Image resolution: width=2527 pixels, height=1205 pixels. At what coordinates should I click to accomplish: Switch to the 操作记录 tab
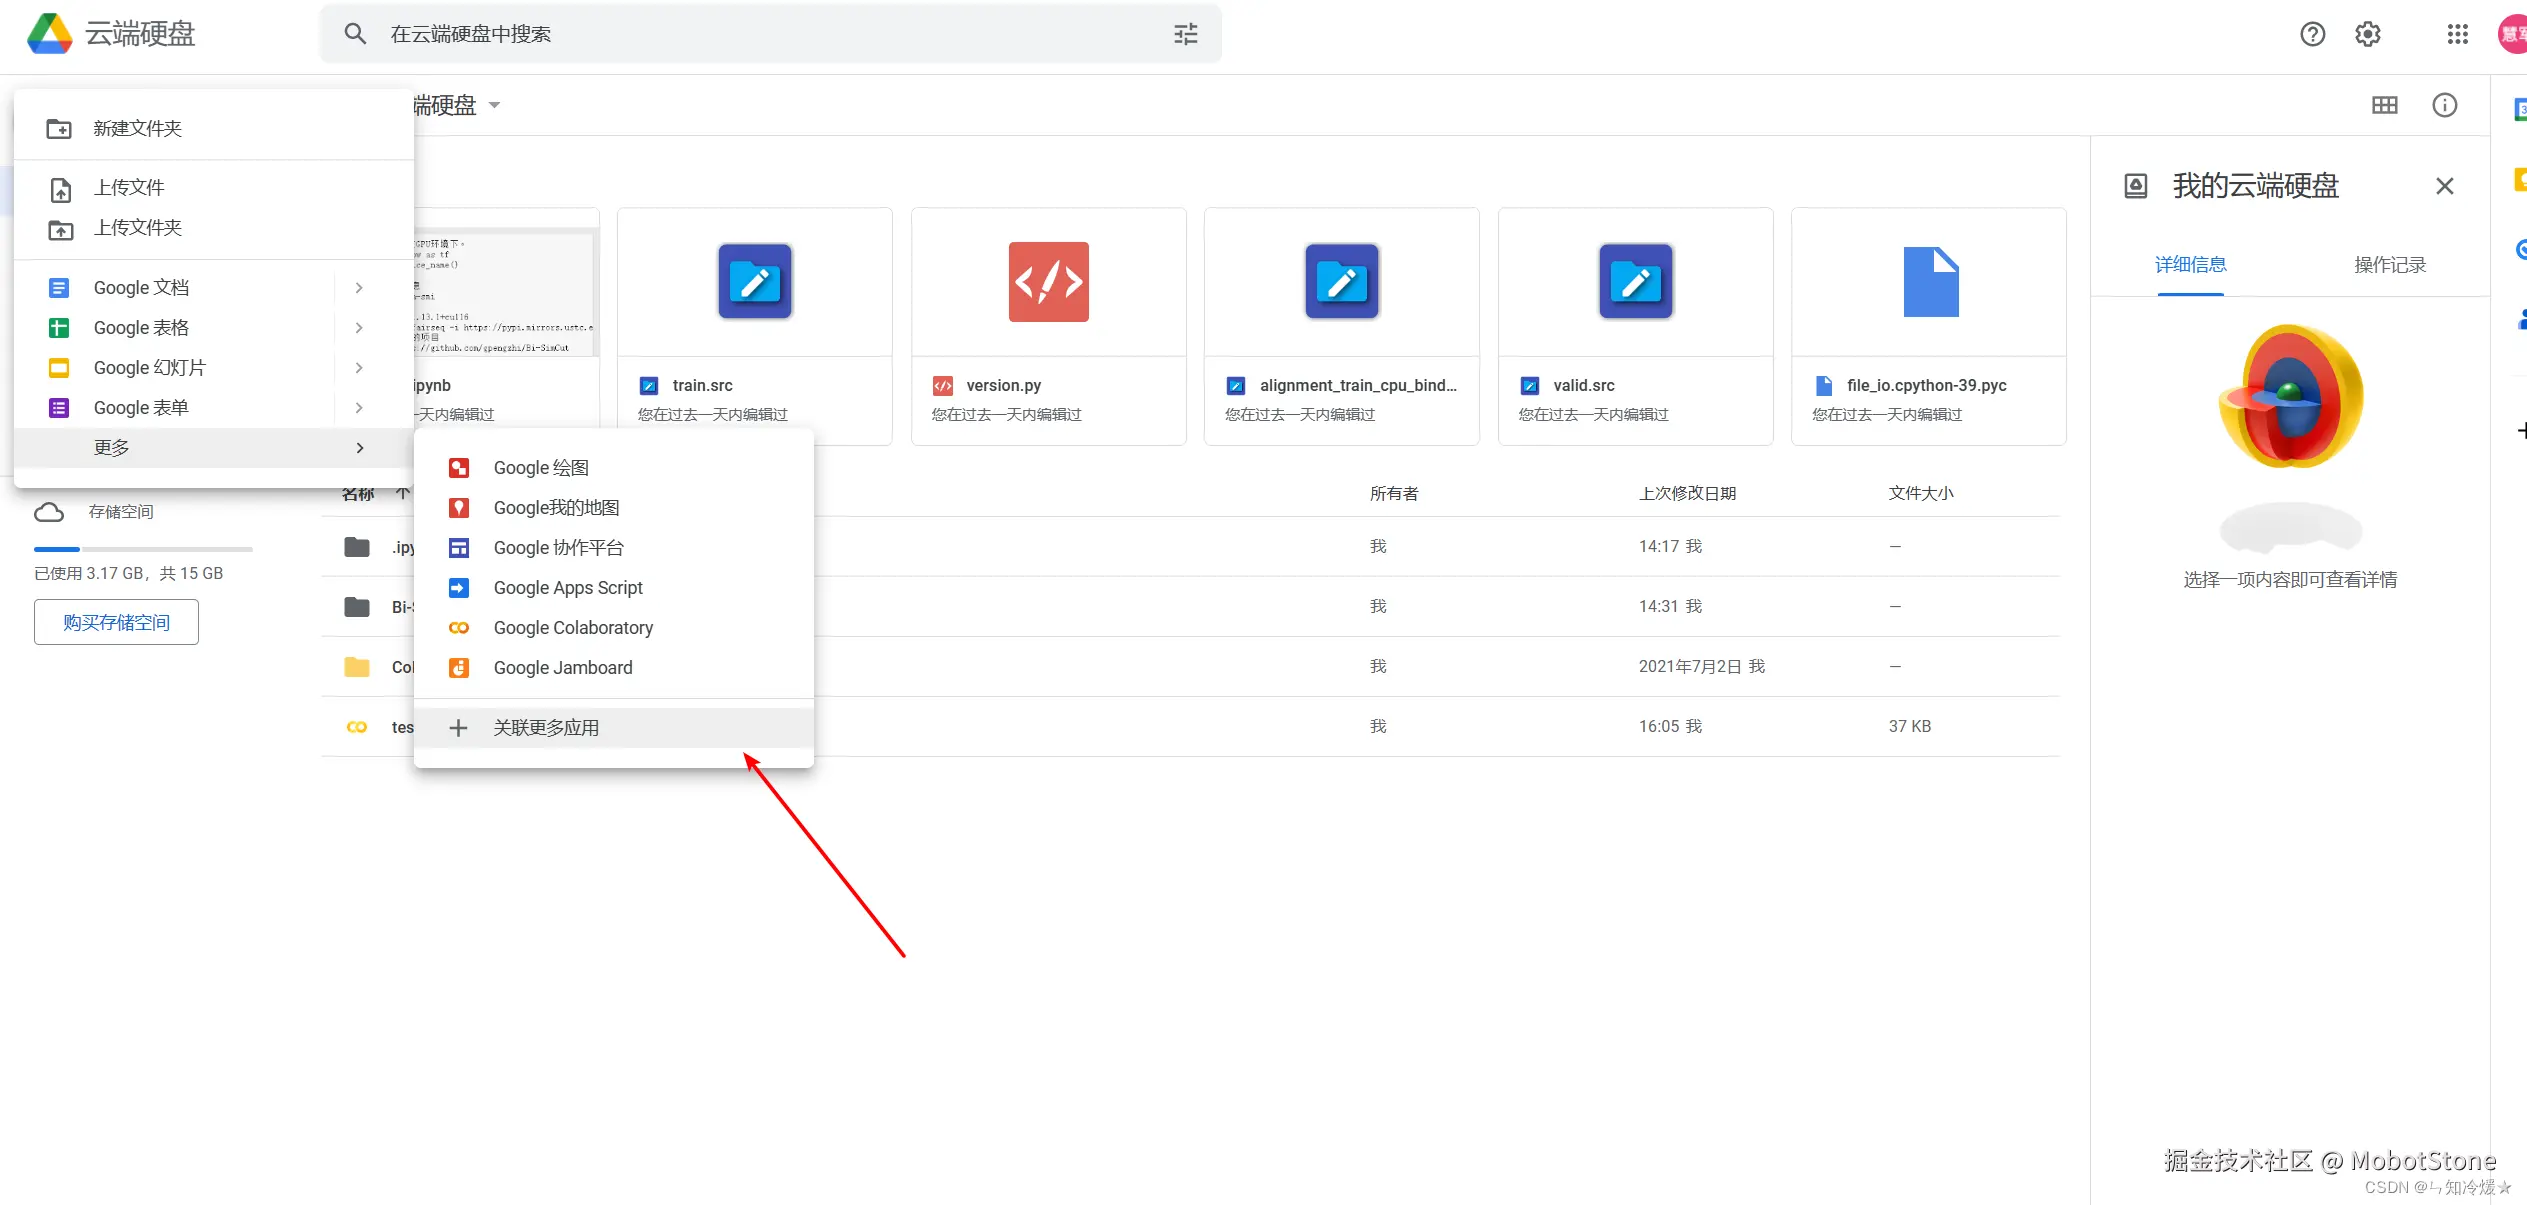(2389, 265)
